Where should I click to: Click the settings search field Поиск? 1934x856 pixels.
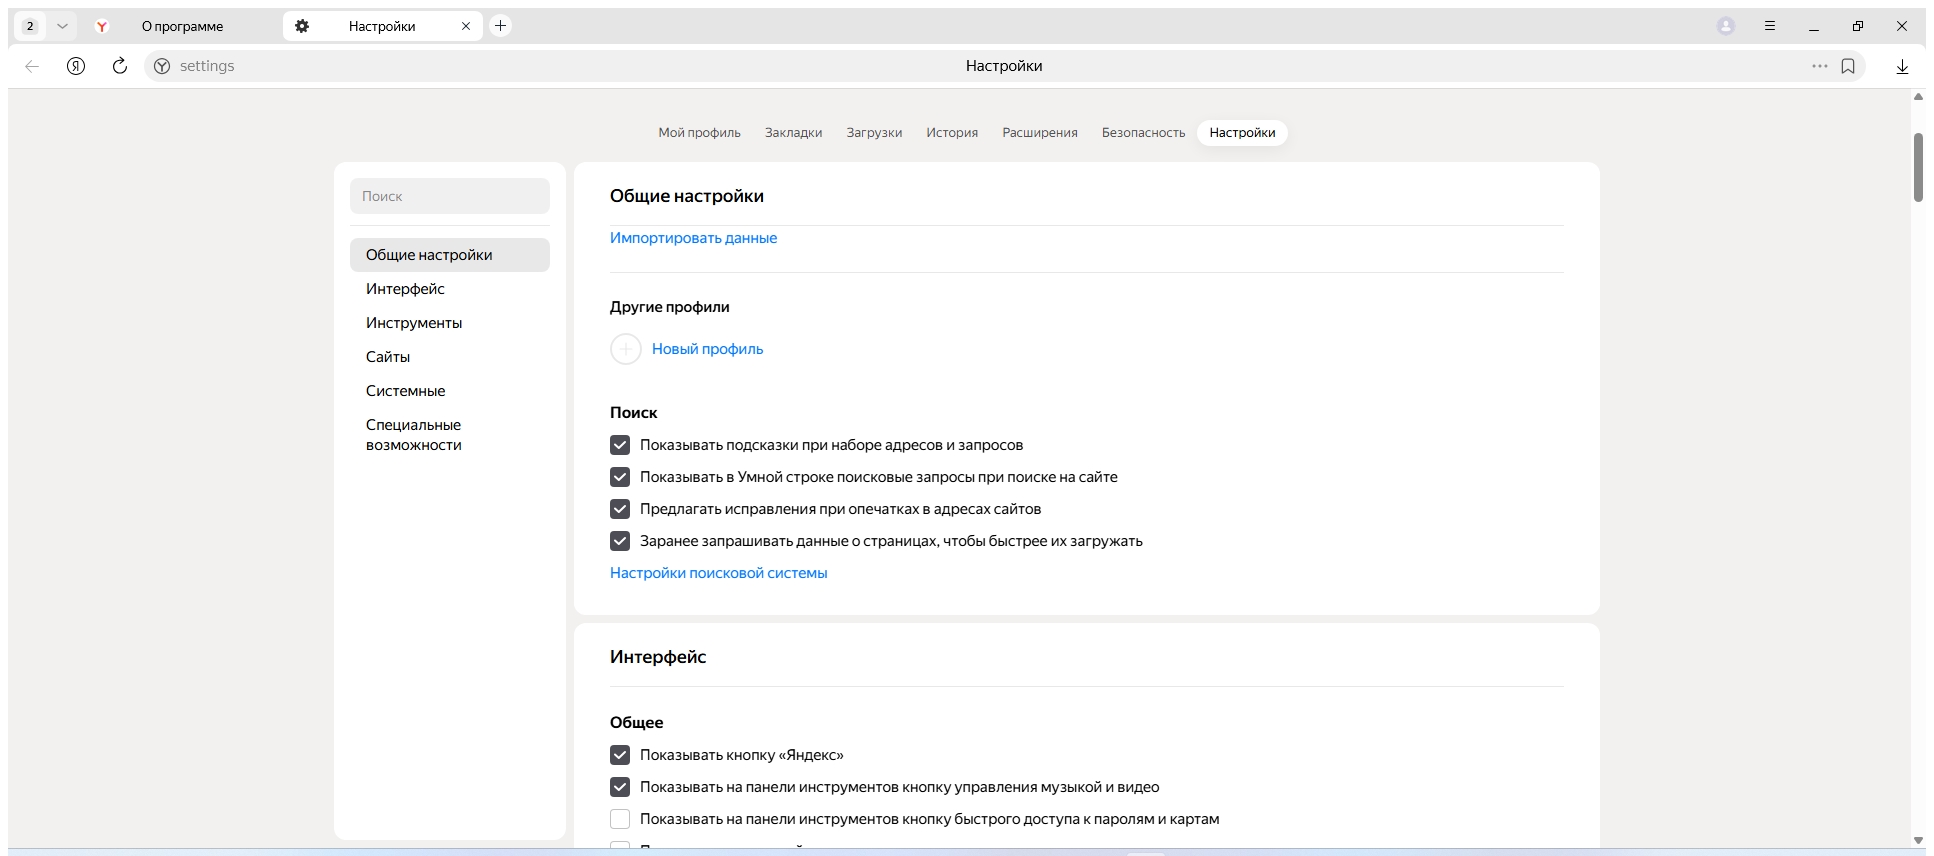pos(450,196)
